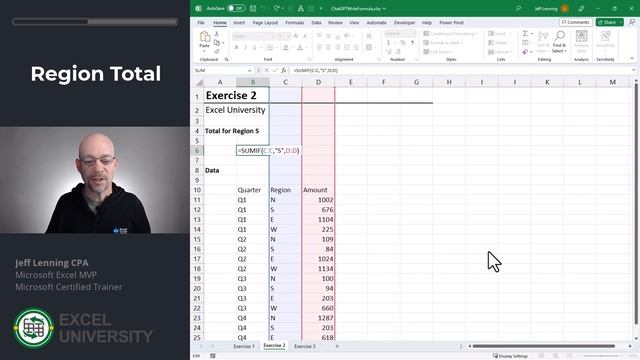The height and width of the screenshot is (360, 640).
Task: Click the Decrease Font Size icon
Action: tap(304, 36)
